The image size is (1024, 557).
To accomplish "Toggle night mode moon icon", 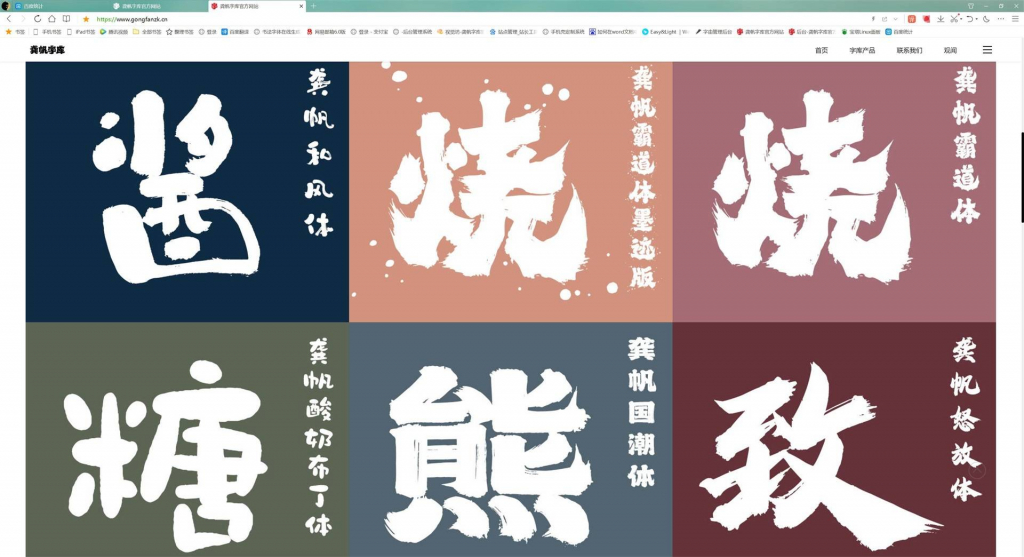I will point(986,19).
